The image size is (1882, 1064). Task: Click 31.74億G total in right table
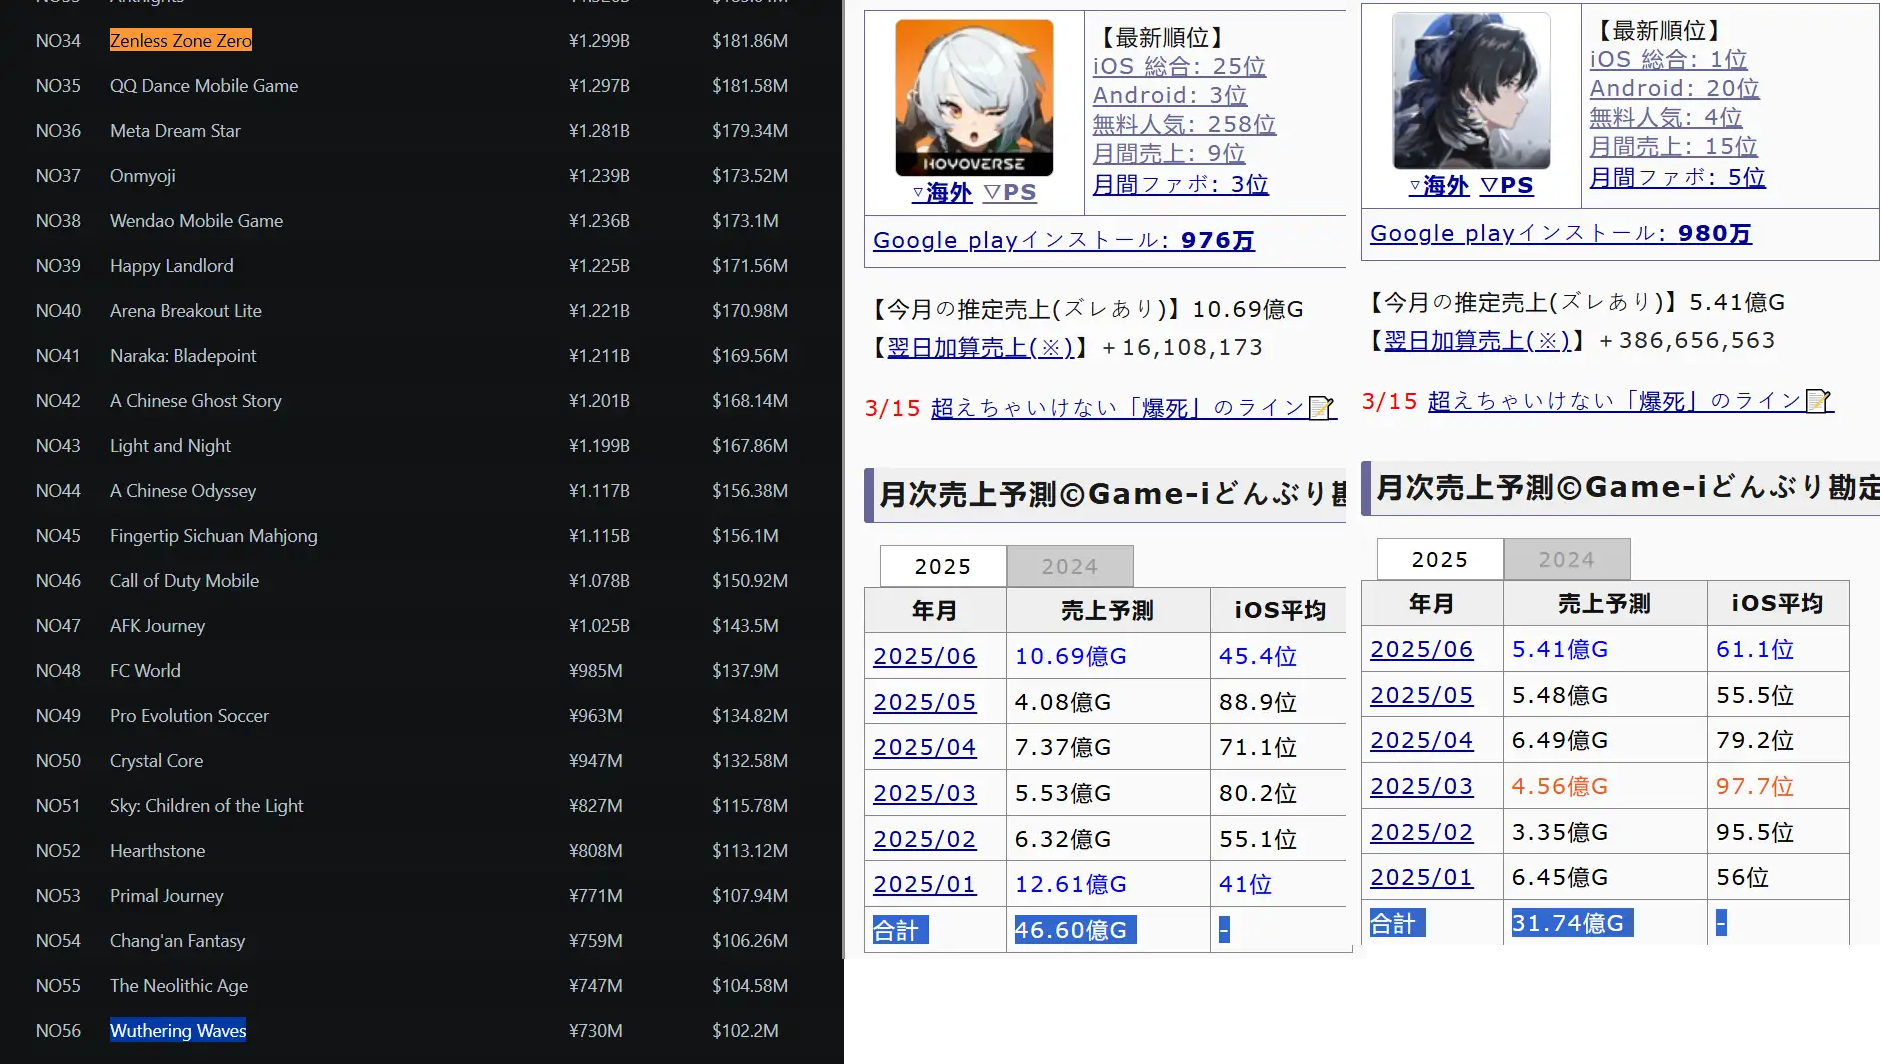1572,923
